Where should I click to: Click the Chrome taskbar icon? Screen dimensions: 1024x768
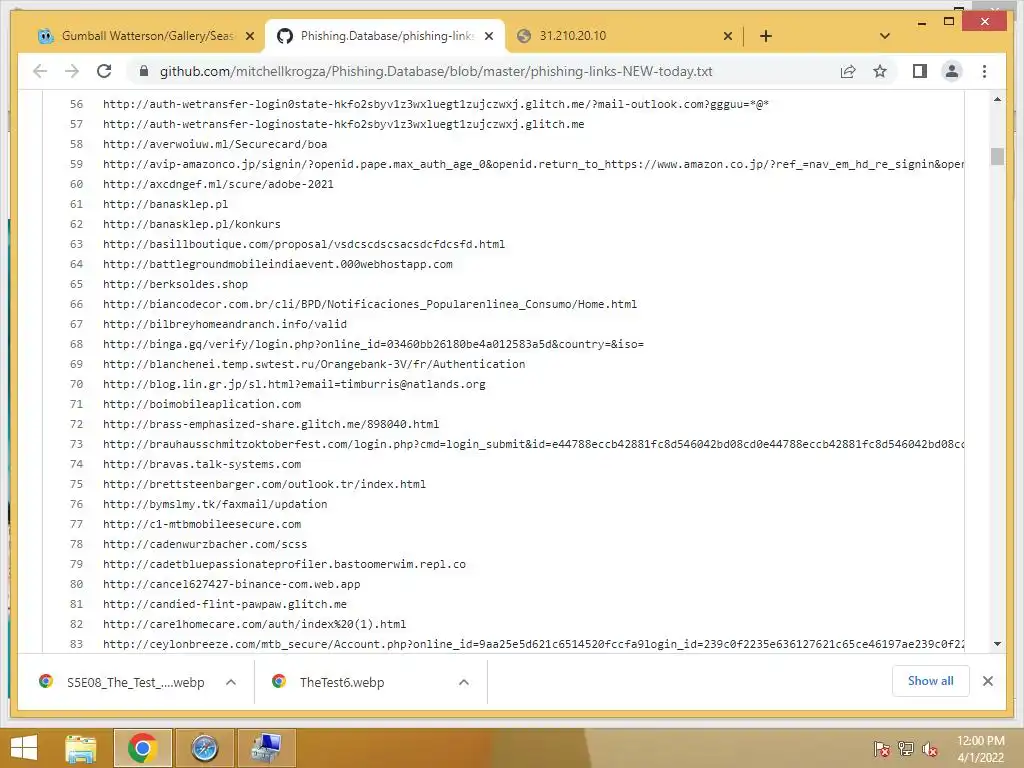(x=142, y=748)
